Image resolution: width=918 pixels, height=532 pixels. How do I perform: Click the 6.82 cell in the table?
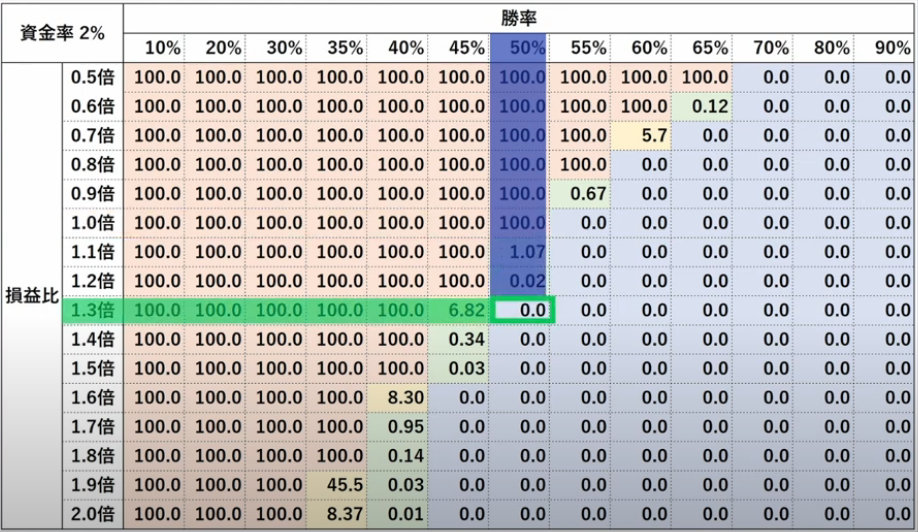click(x=458, y=310)
